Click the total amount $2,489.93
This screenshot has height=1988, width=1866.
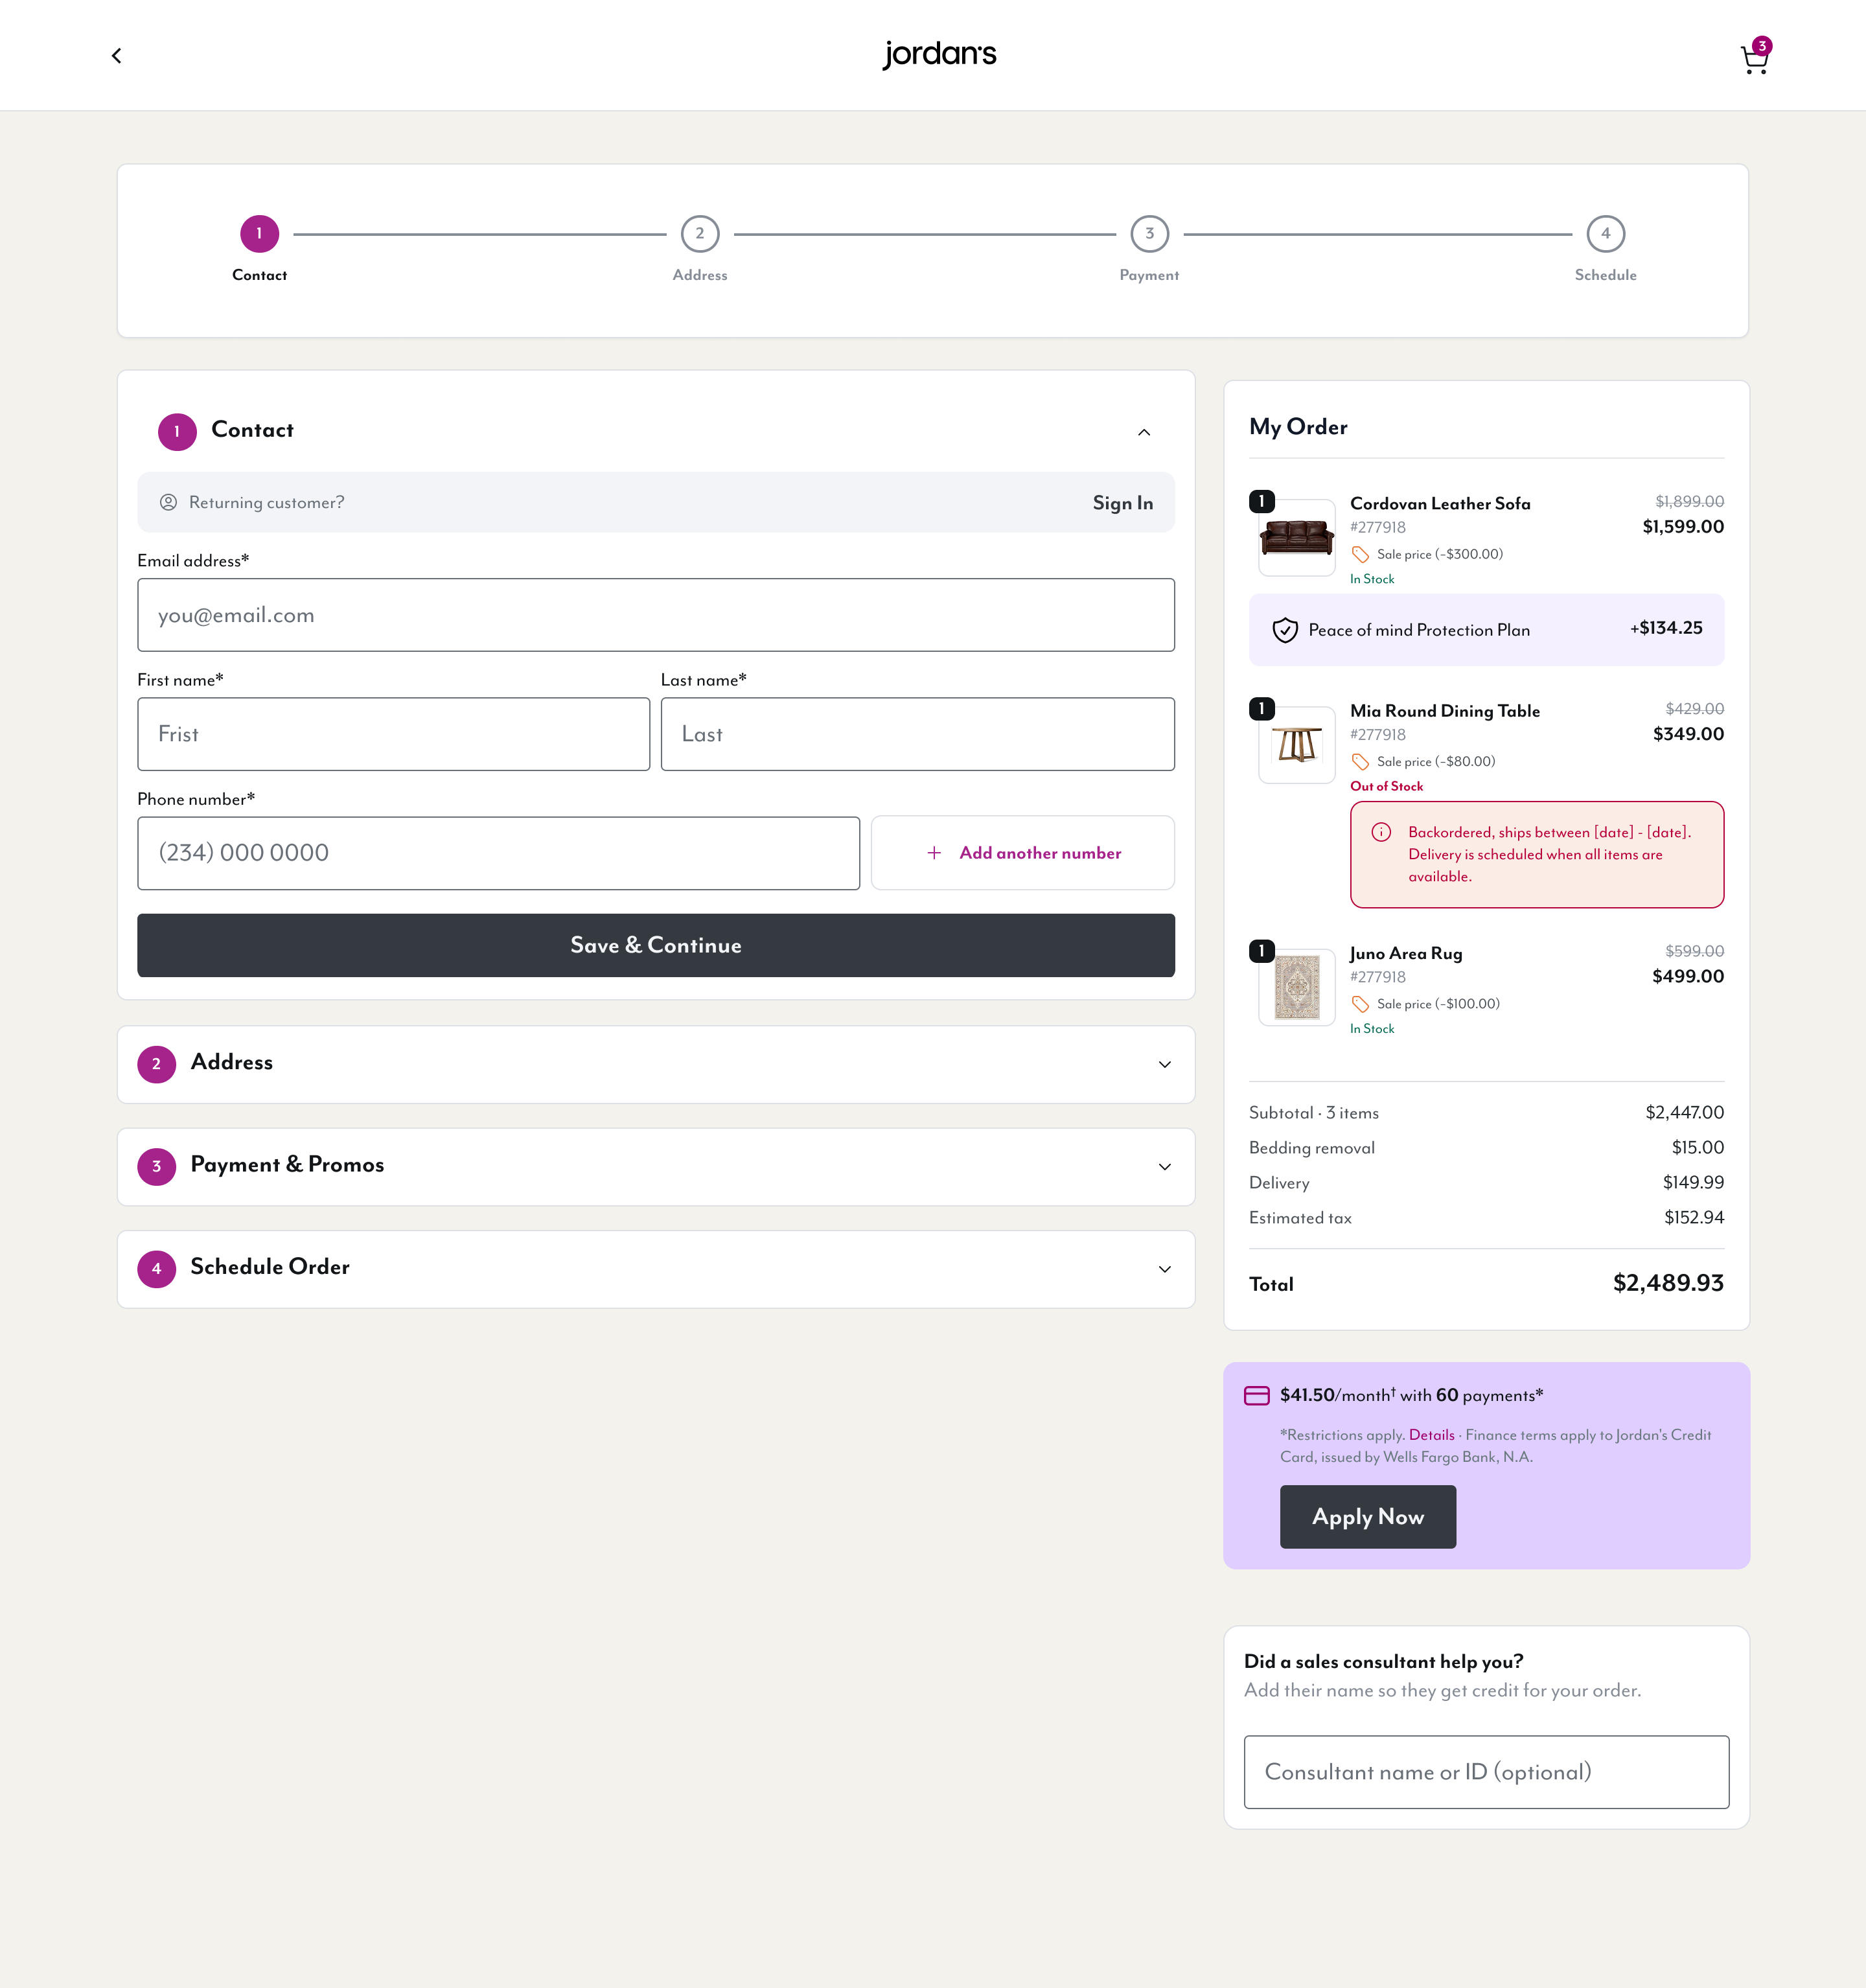coord(1668,1283)
